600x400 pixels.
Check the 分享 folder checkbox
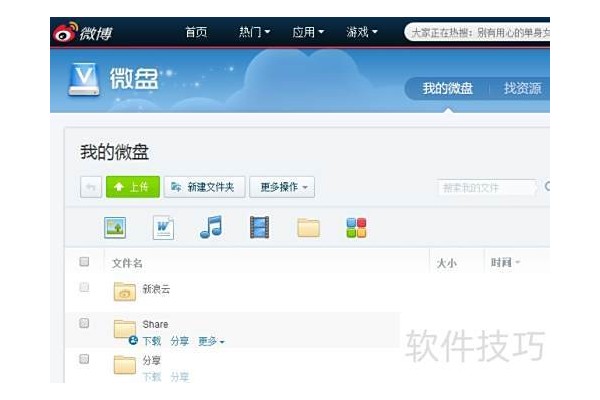click(x=84, y=359)
